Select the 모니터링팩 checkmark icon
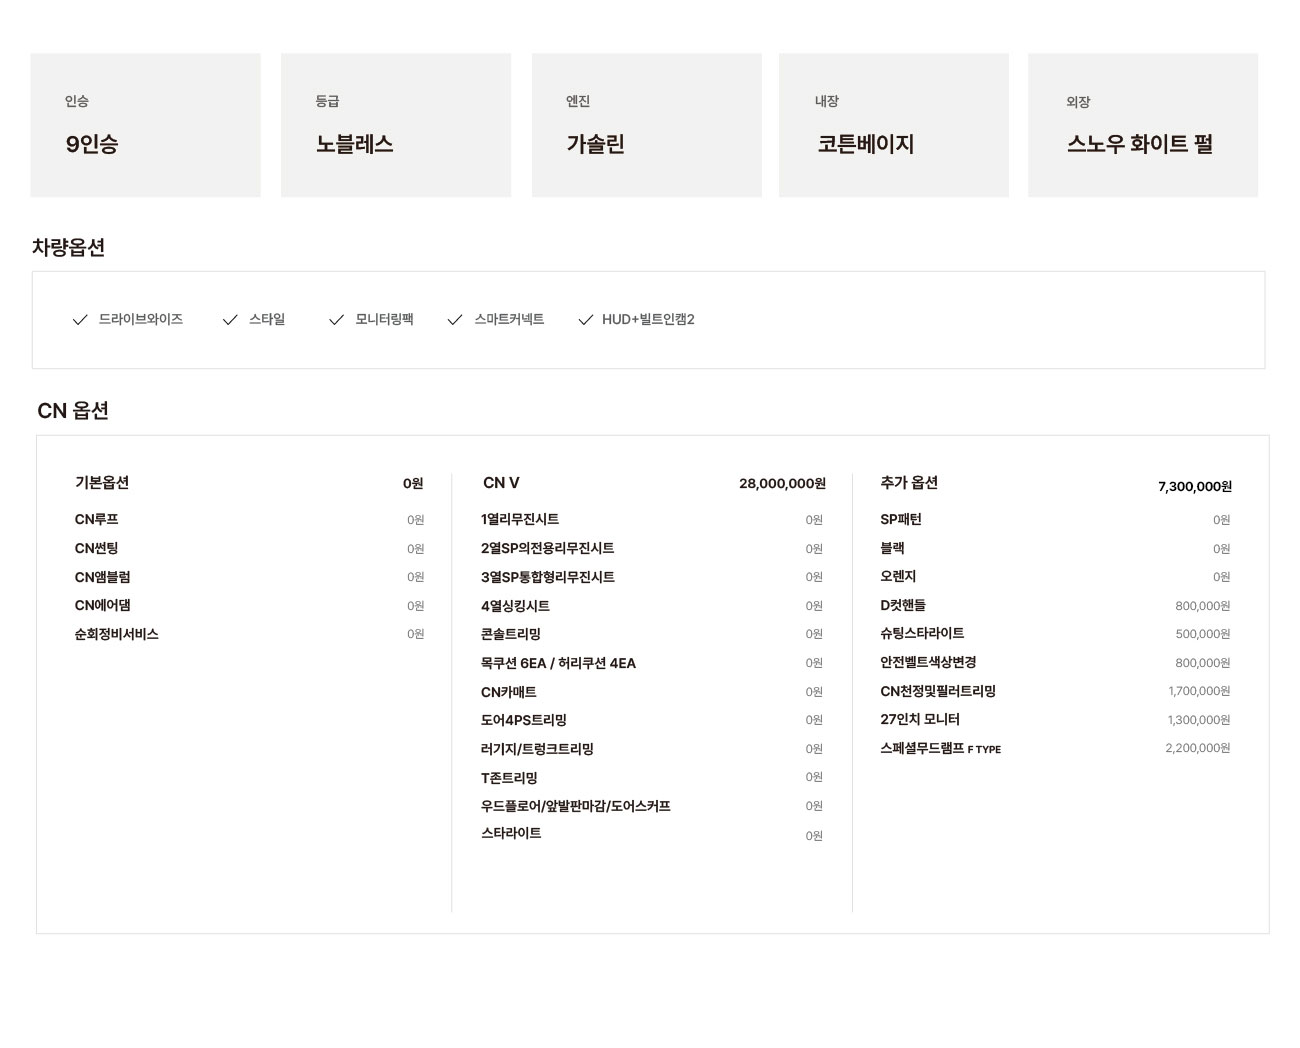The image size is (1300, 1048). point(336,320)
